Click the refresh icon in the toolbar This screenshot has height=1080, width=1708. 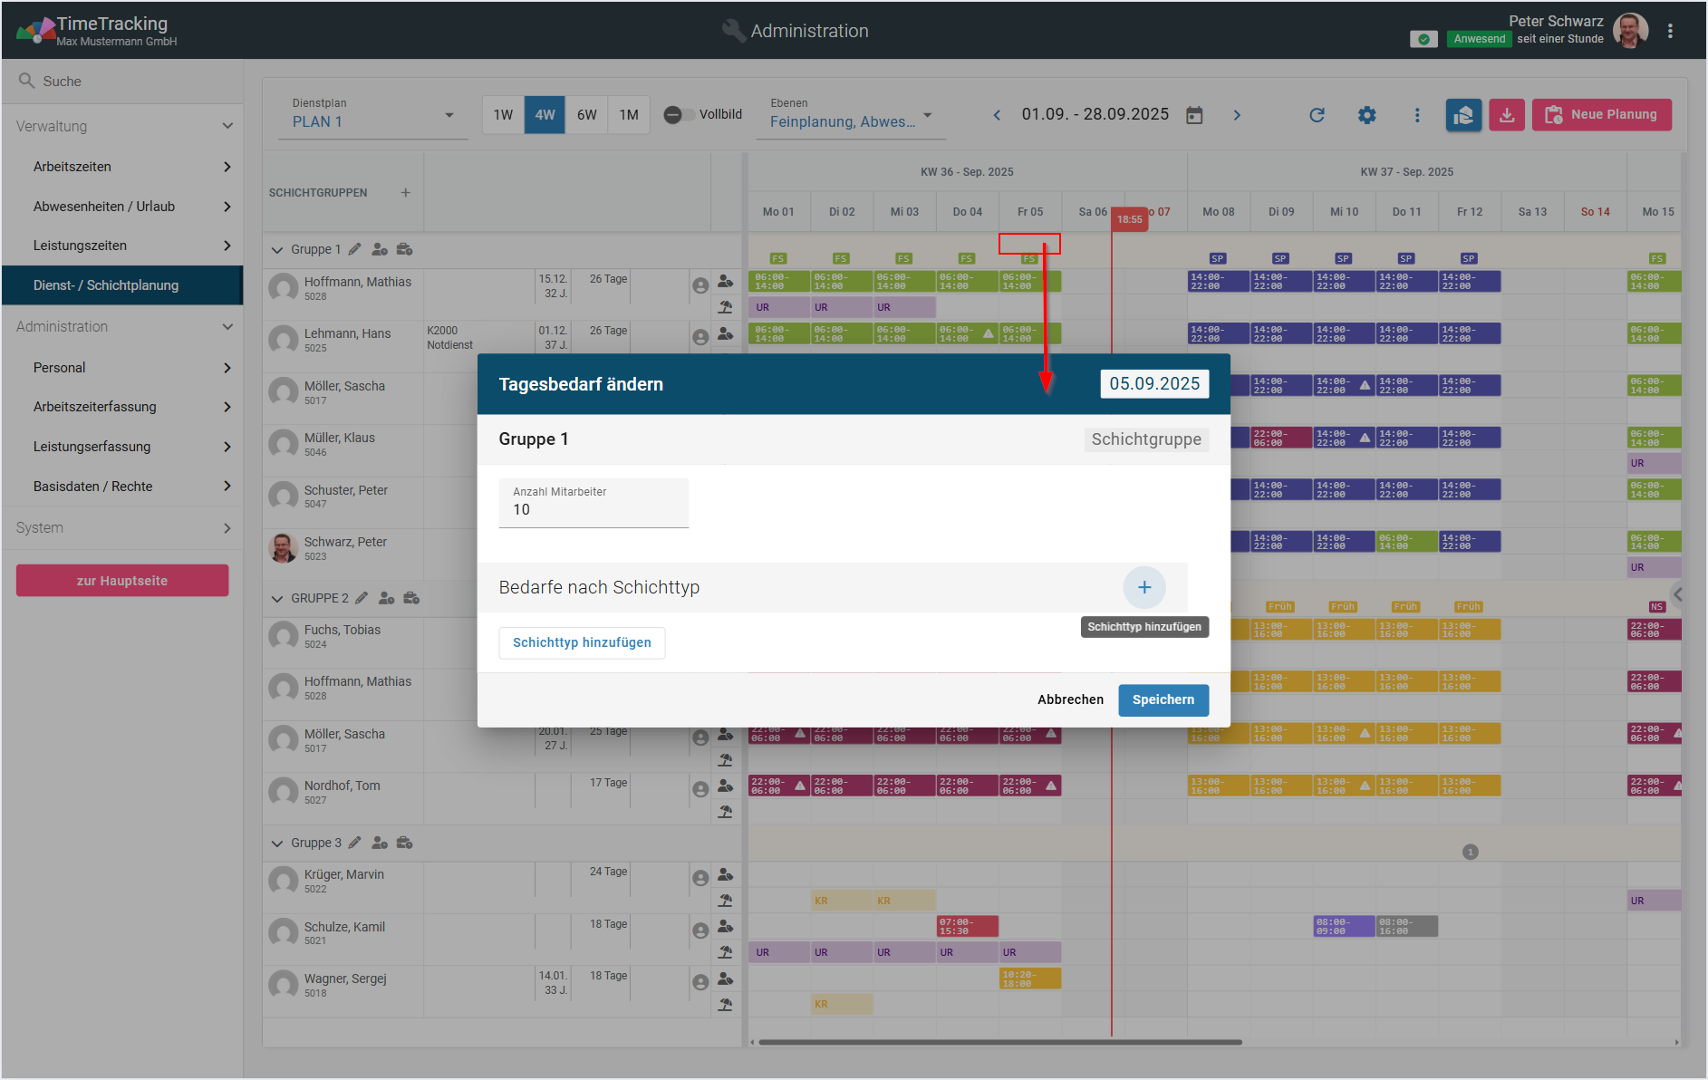(x=1317, y=115)
